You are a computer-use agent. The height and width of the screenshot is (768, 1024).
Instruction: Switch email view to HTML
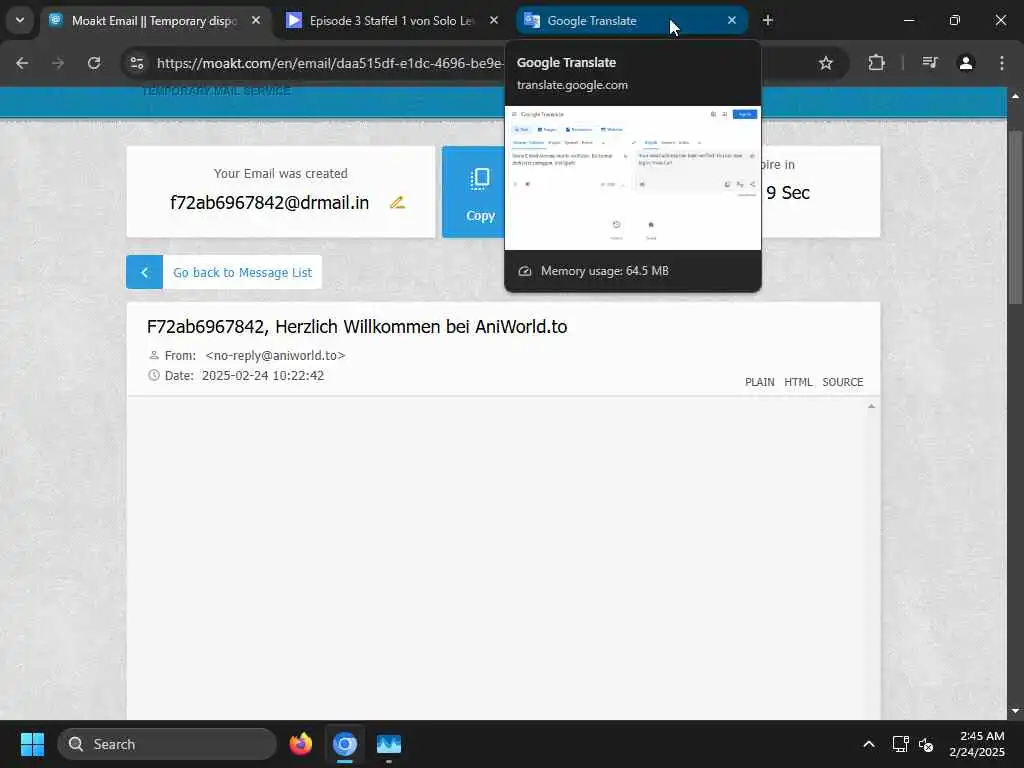[x=798, y=382]
